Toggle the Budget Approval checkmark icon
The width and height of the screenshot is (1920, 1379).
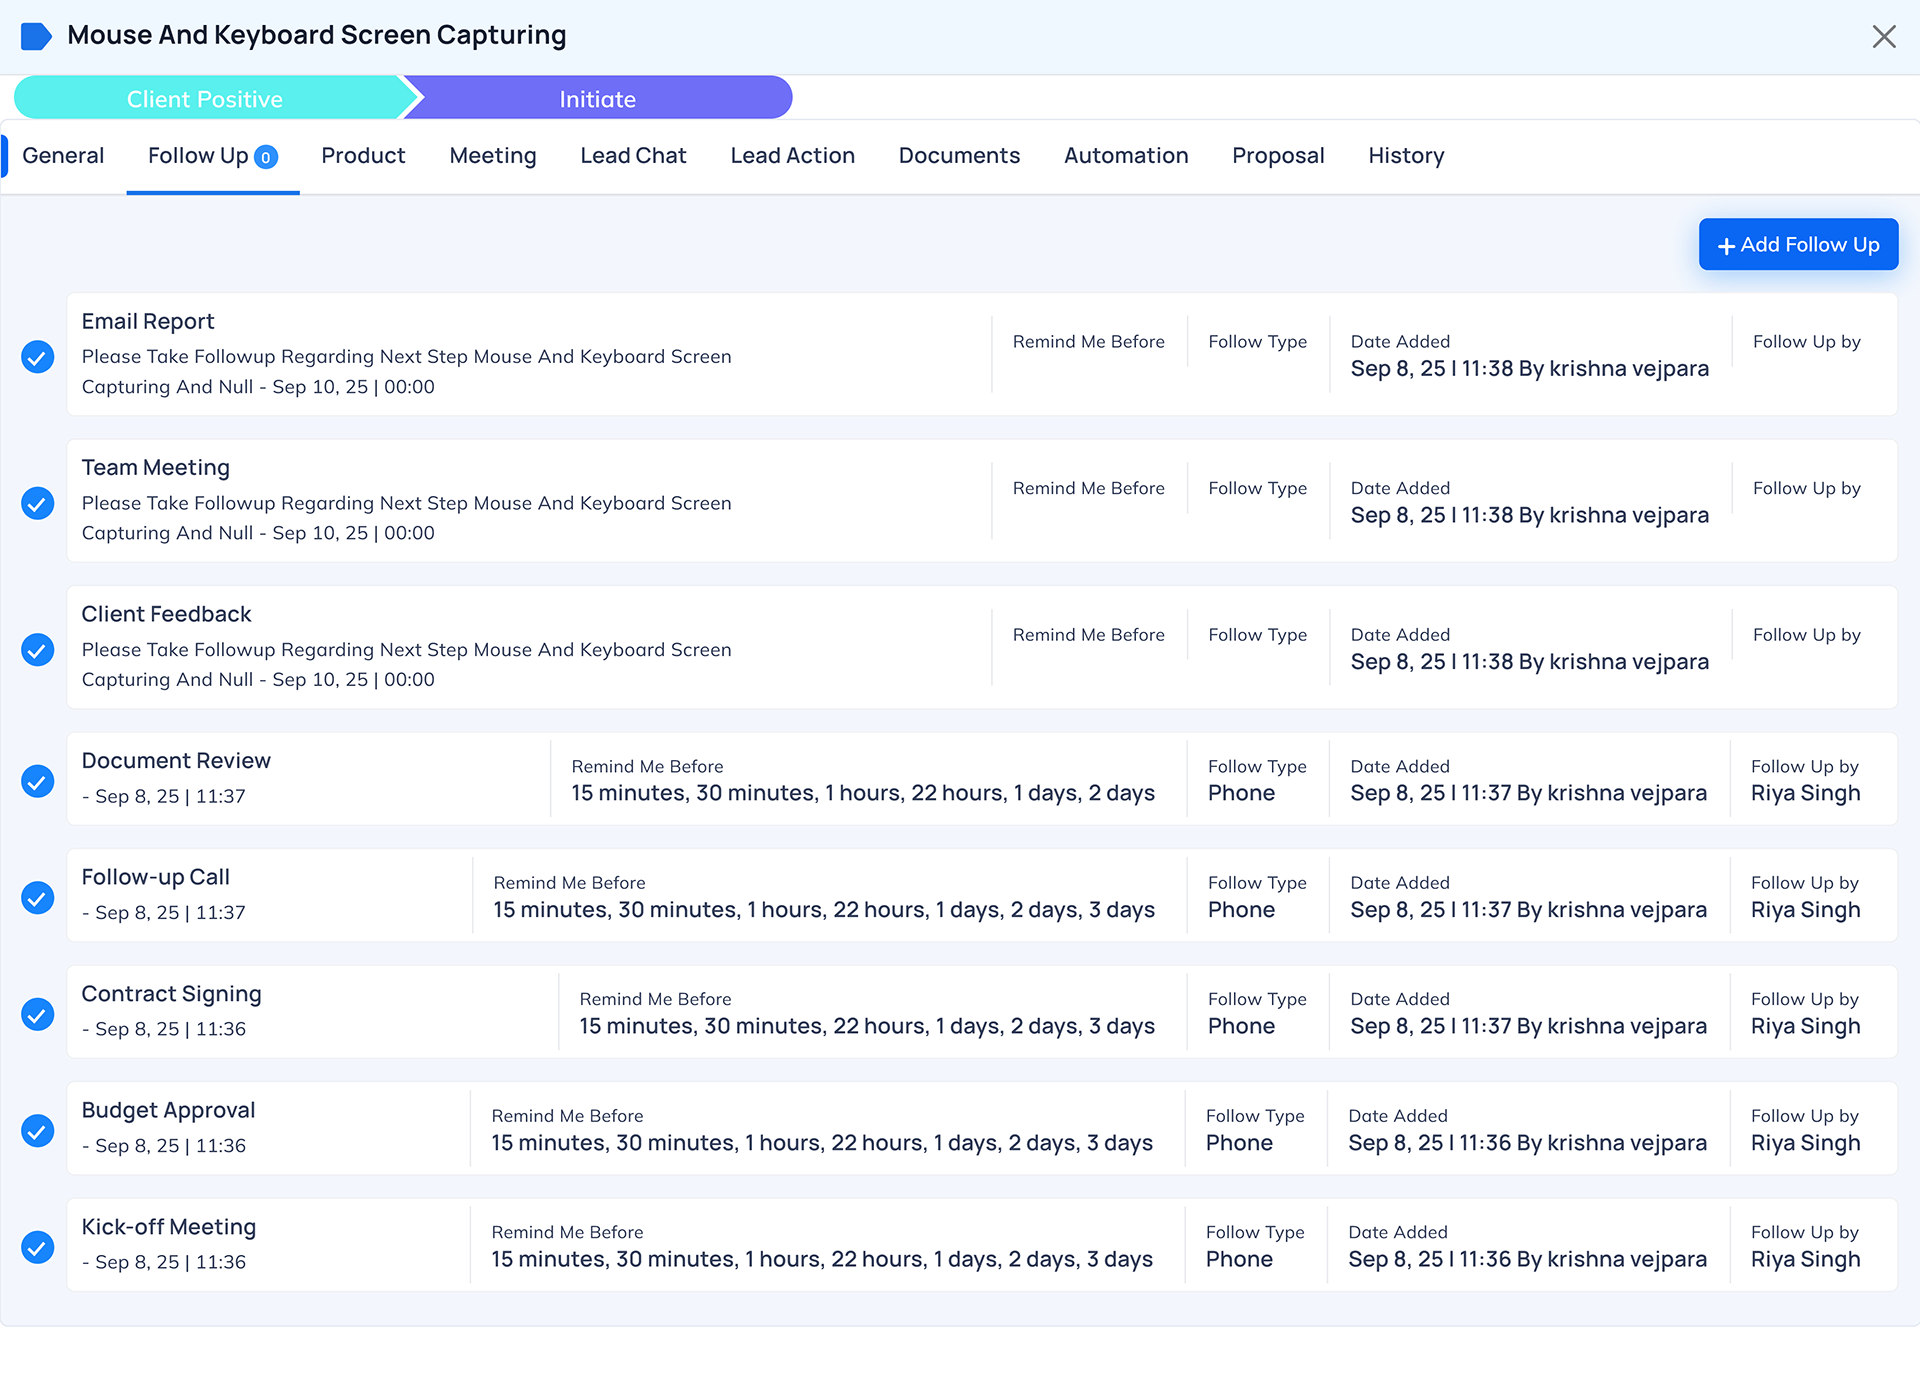click(x=38, y=1130)
